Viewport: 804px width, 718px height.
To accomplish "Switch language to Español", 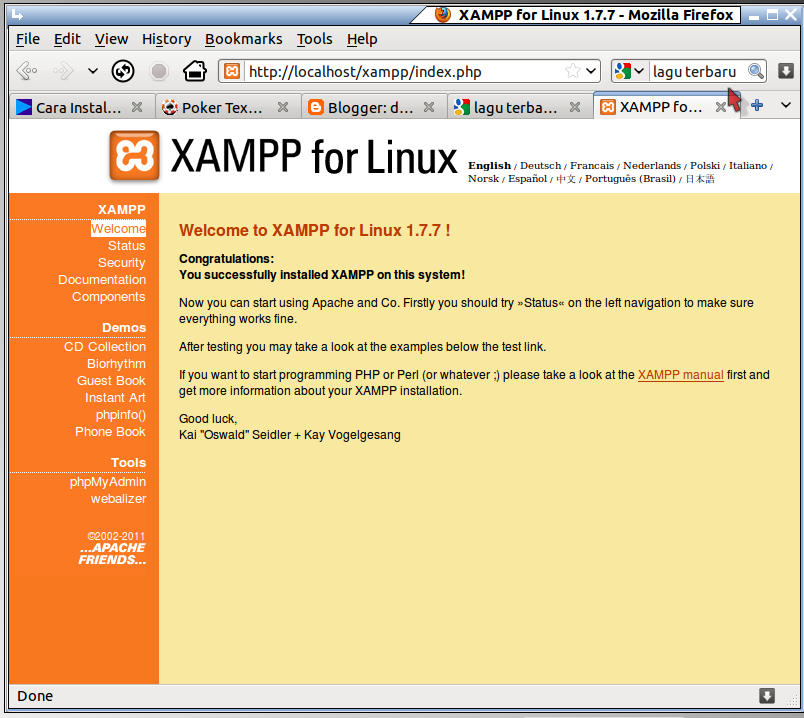I will click(527, 179).
